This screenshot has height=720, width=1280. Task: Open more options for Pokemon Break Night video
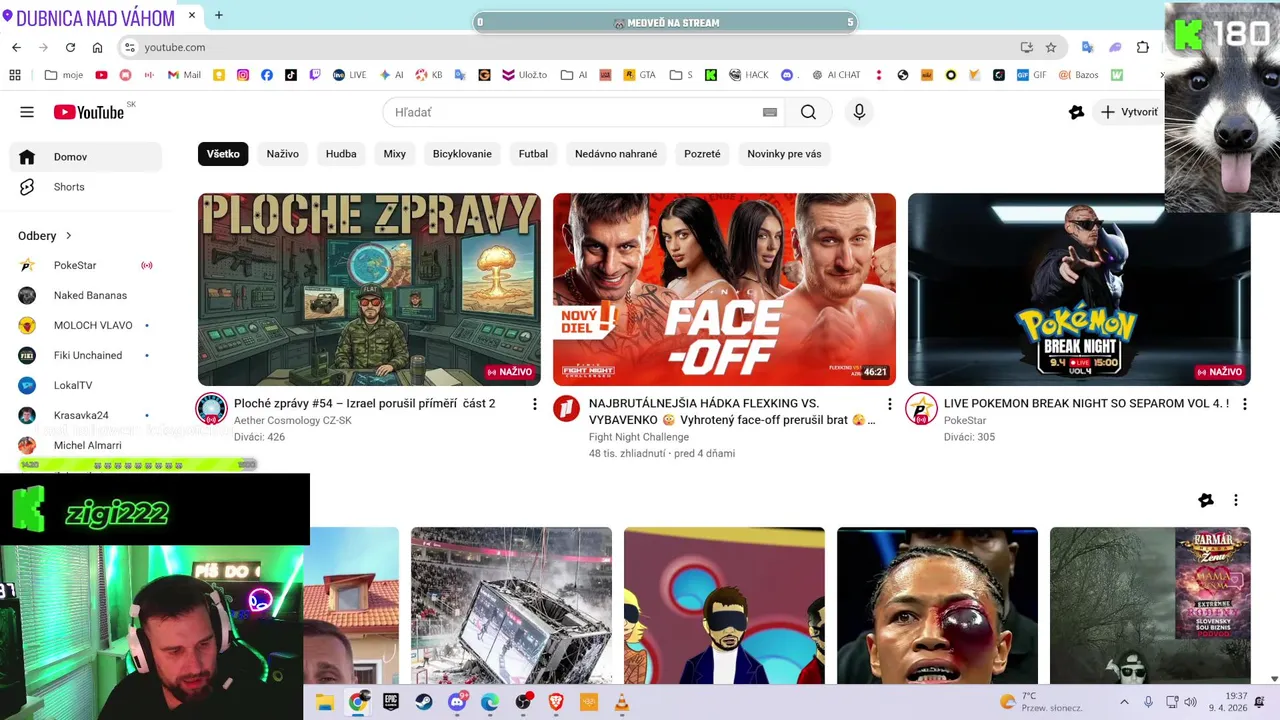pos(1244,404)
